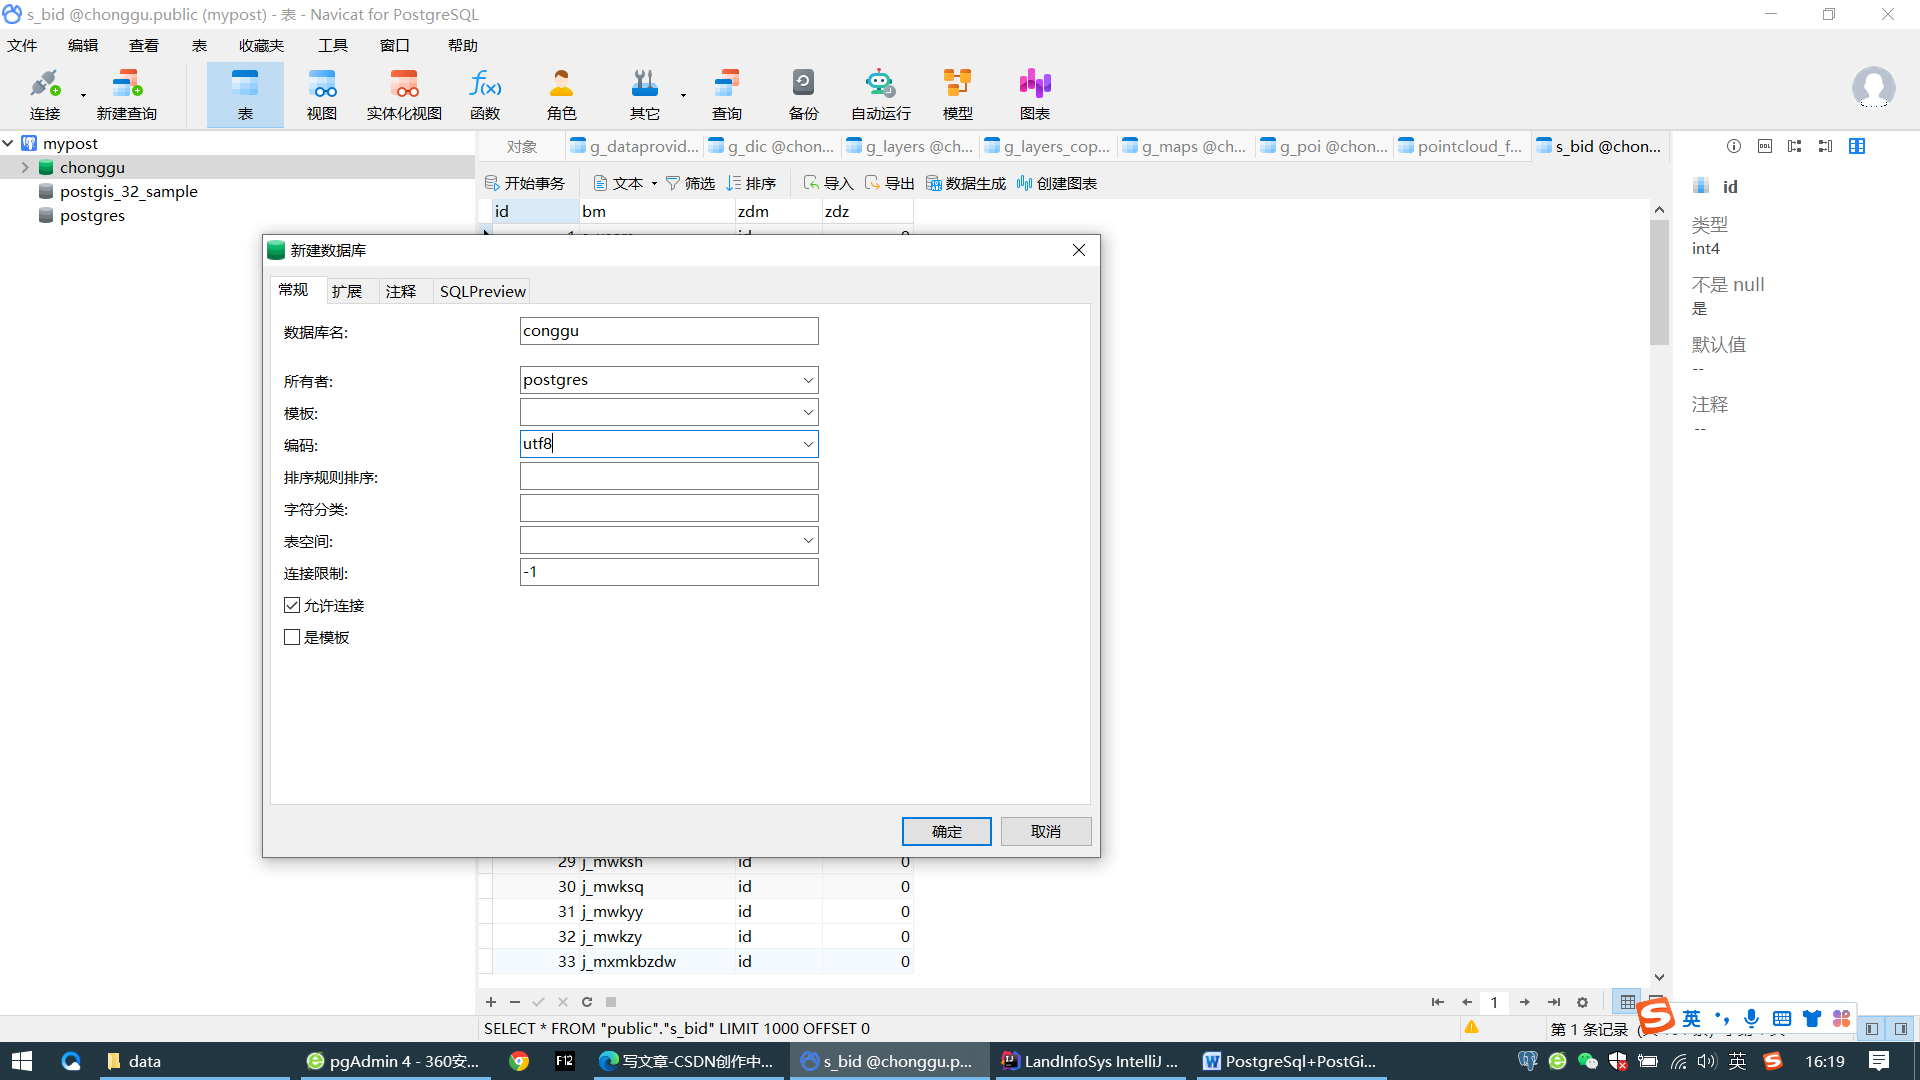This screenshot has width=1920, height=1080.
Task: Click the 数据库名 input field
Action: pos(668,331)
